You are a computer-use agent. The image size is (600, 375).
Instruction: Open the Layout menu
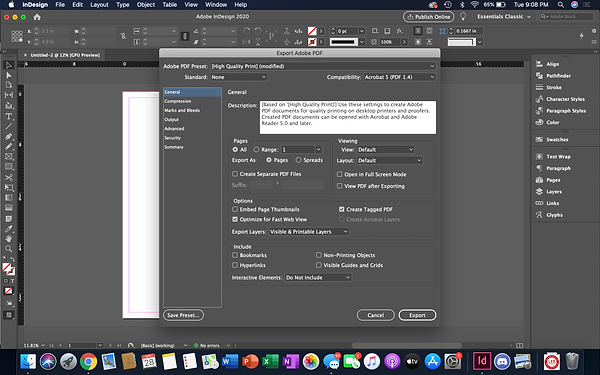[x=99, y=5]
